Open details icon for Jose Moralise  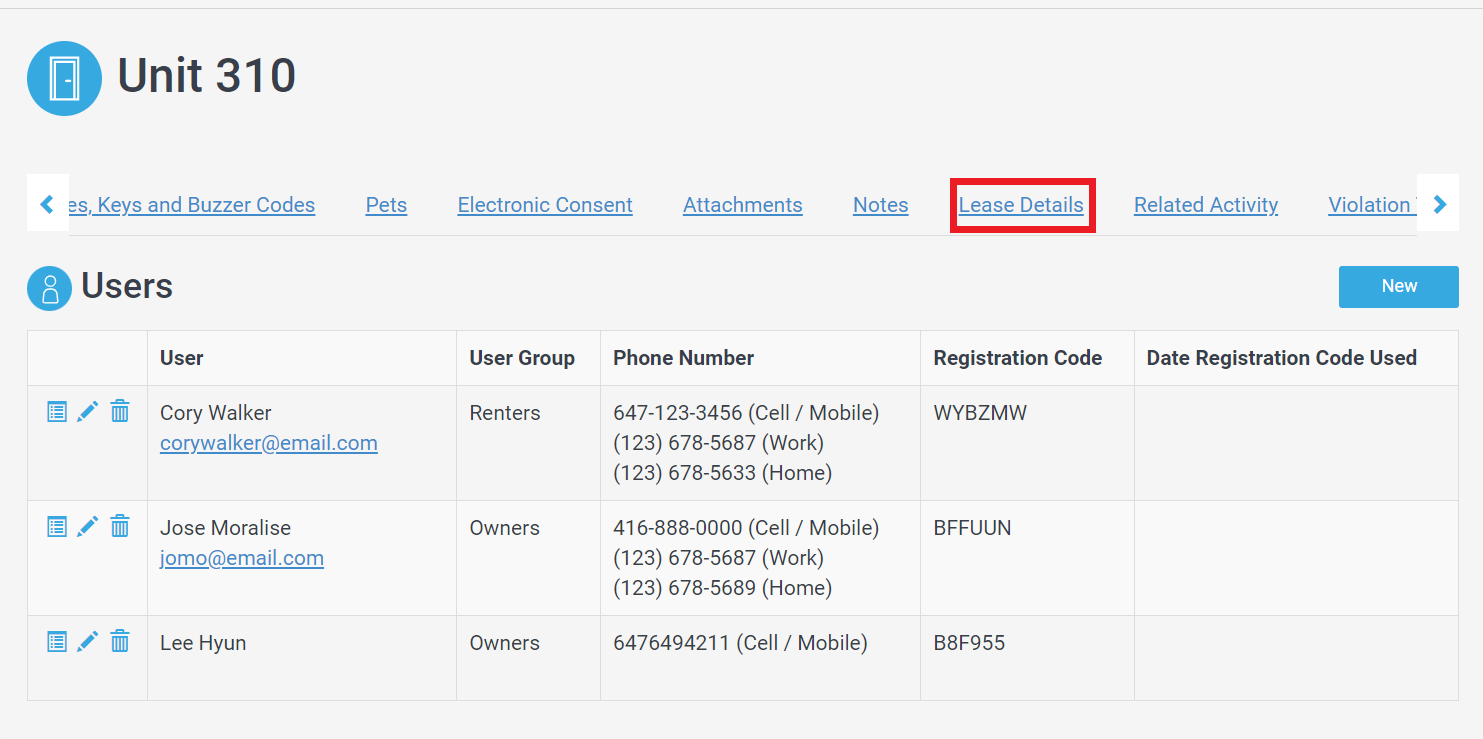click(57, 526)
